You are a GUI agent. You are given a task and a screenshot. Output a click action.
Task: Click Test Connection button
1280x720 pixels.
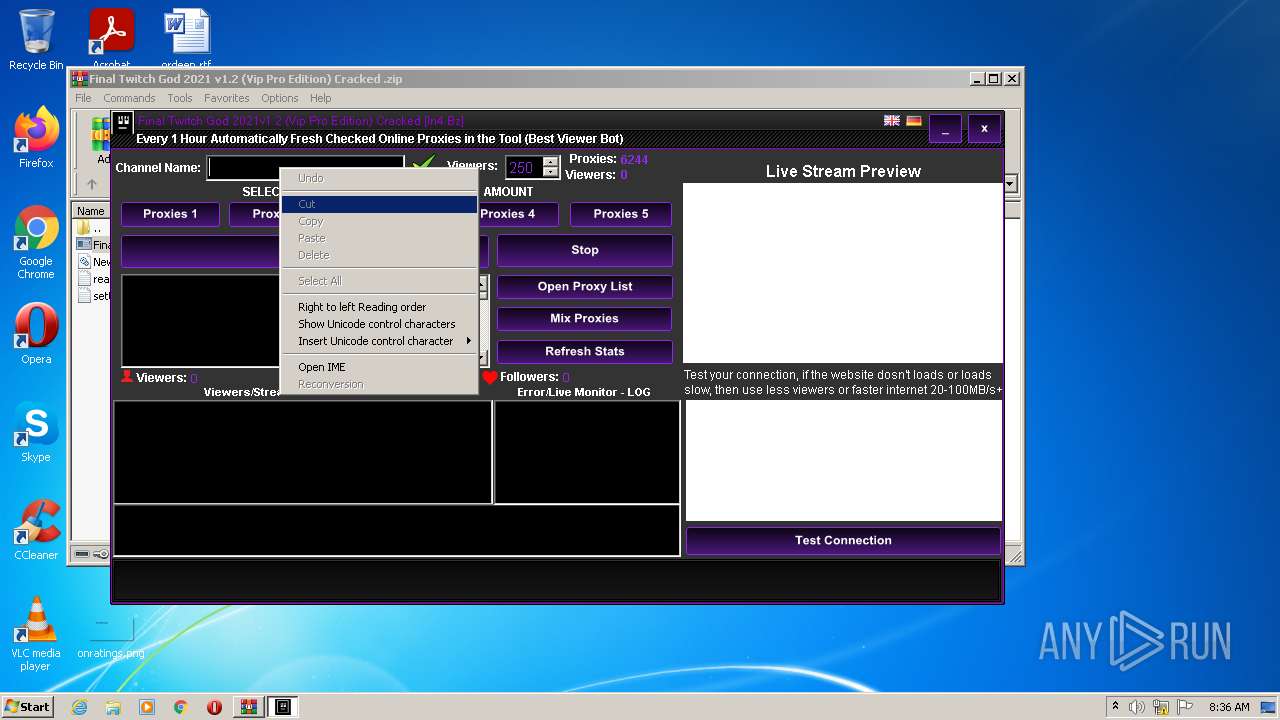click(843, 540)
